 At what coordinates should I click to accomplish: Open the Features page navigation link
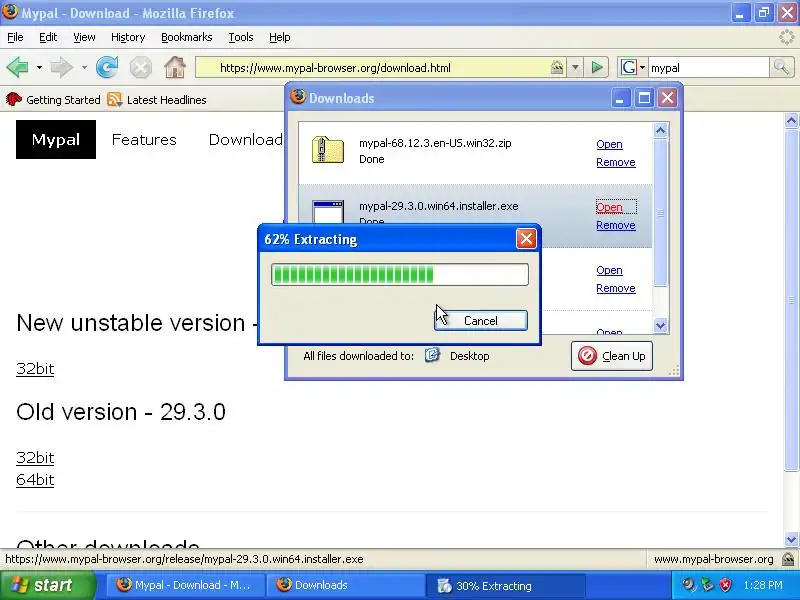coord(144,139)
